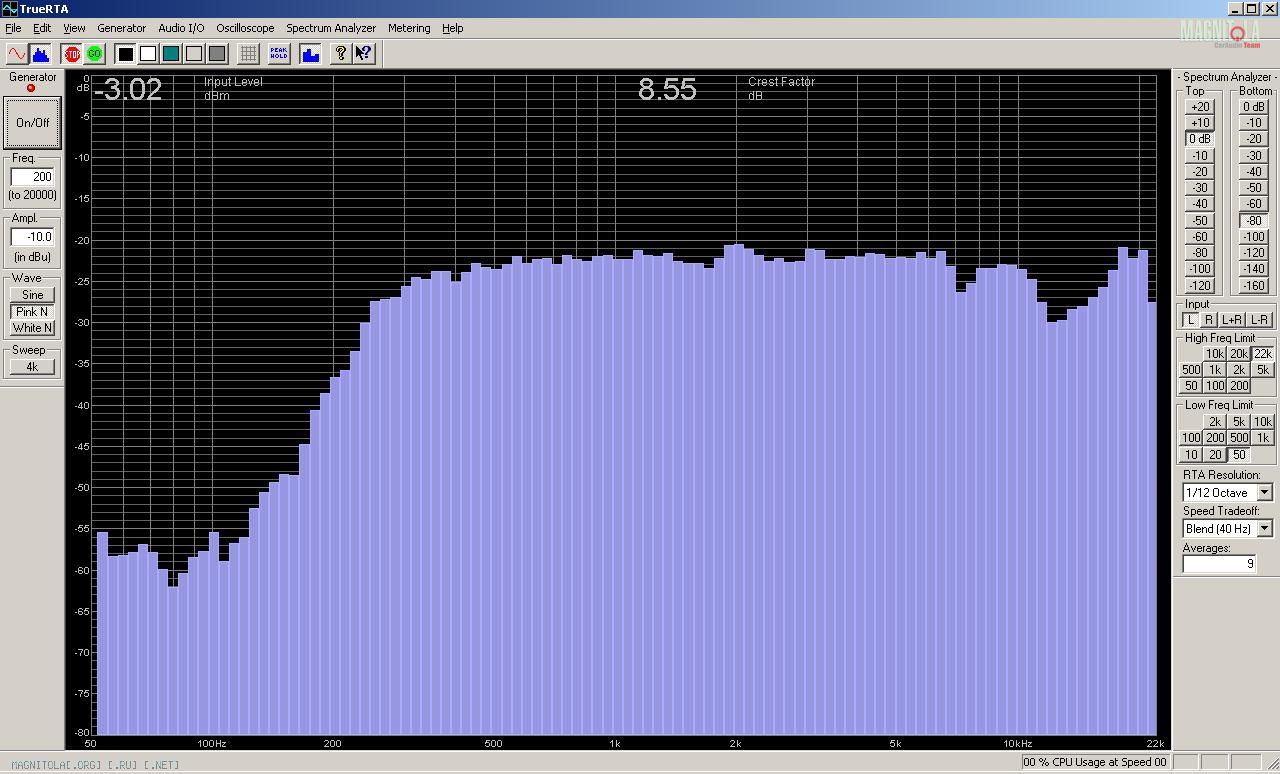The image size is (1280, 774).
Task: Open the Spectrum Analyzer menu
Action: coord(331,28)
